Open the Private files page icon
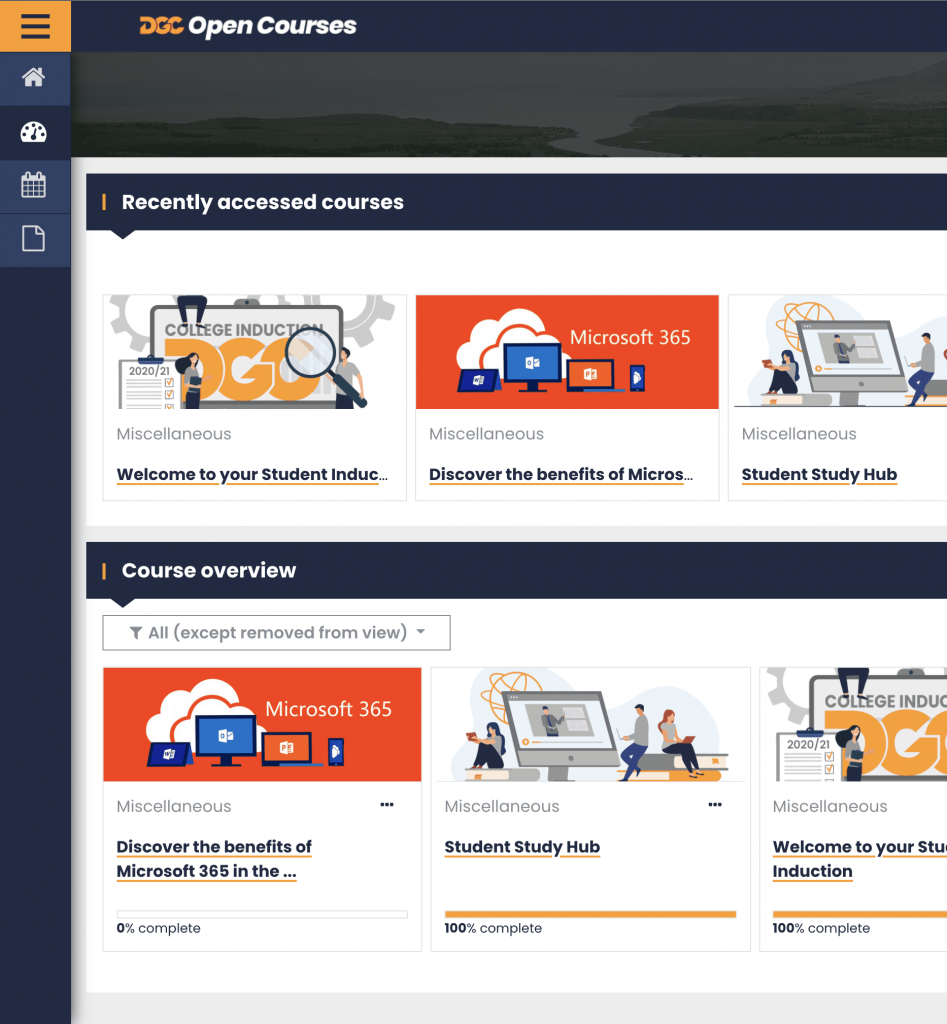The image size is (947, 1024). (x=34, y=239)
